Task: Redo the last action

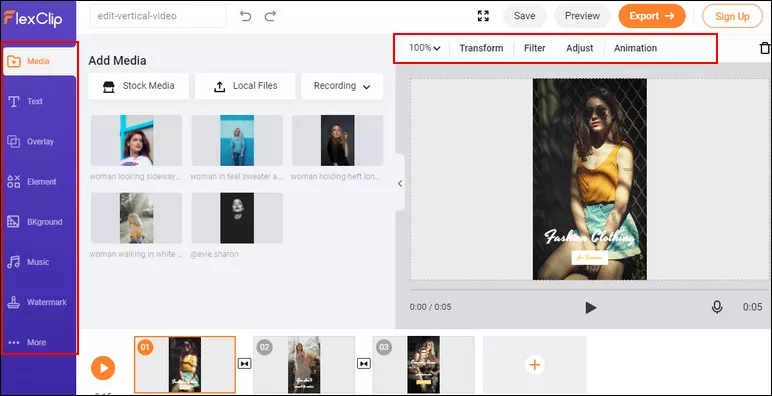Action: coord(270,16)
